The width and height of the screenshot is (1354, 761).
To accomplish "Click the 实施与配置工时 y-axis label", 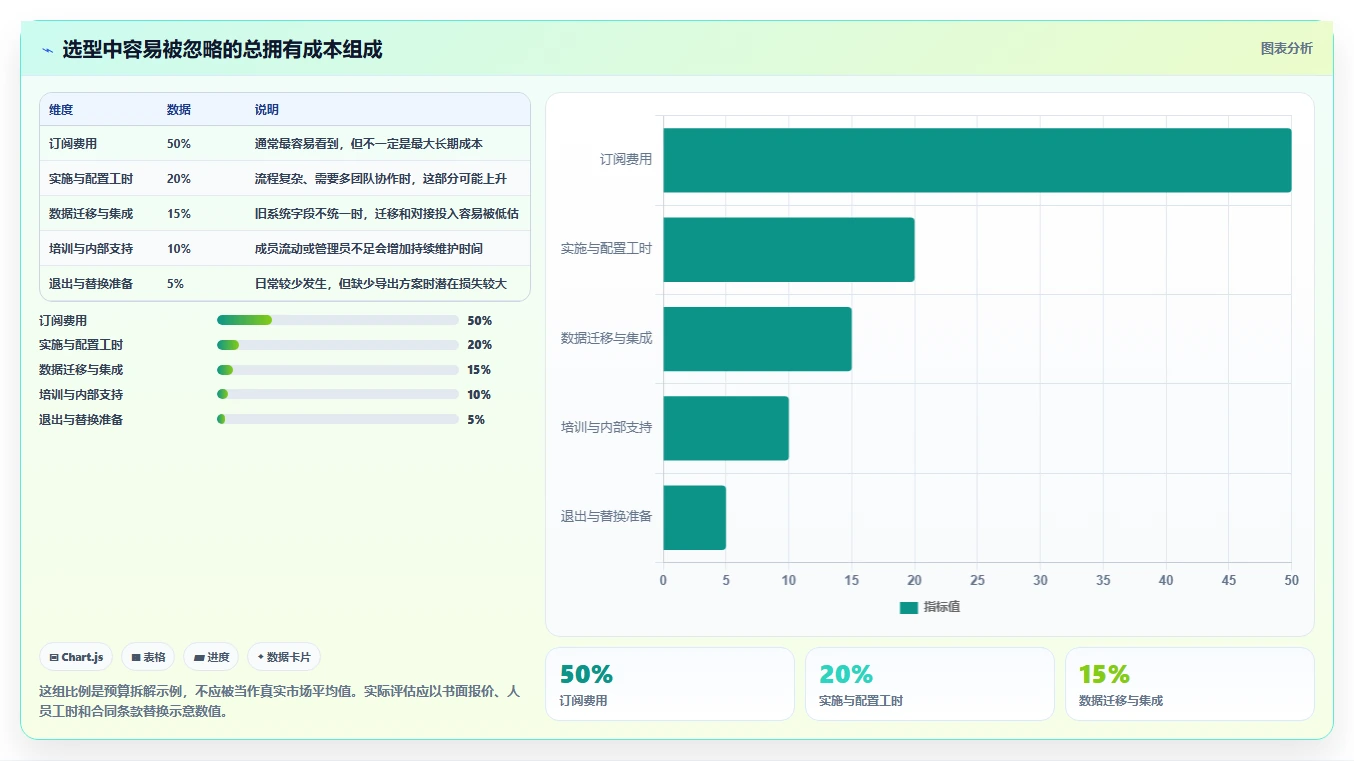I will click(607, 249).
